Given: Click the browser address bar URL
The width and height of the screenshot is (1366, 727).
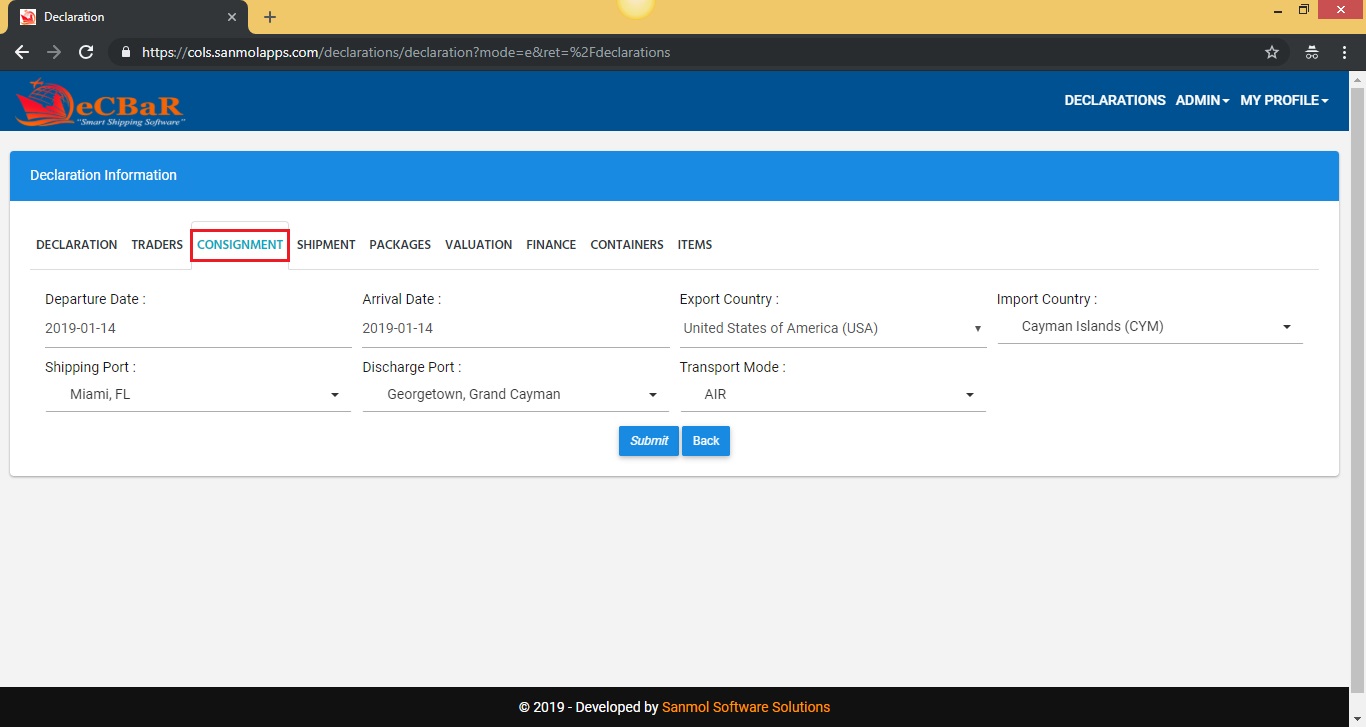Looking at the screenshot, I should [406, 52].
